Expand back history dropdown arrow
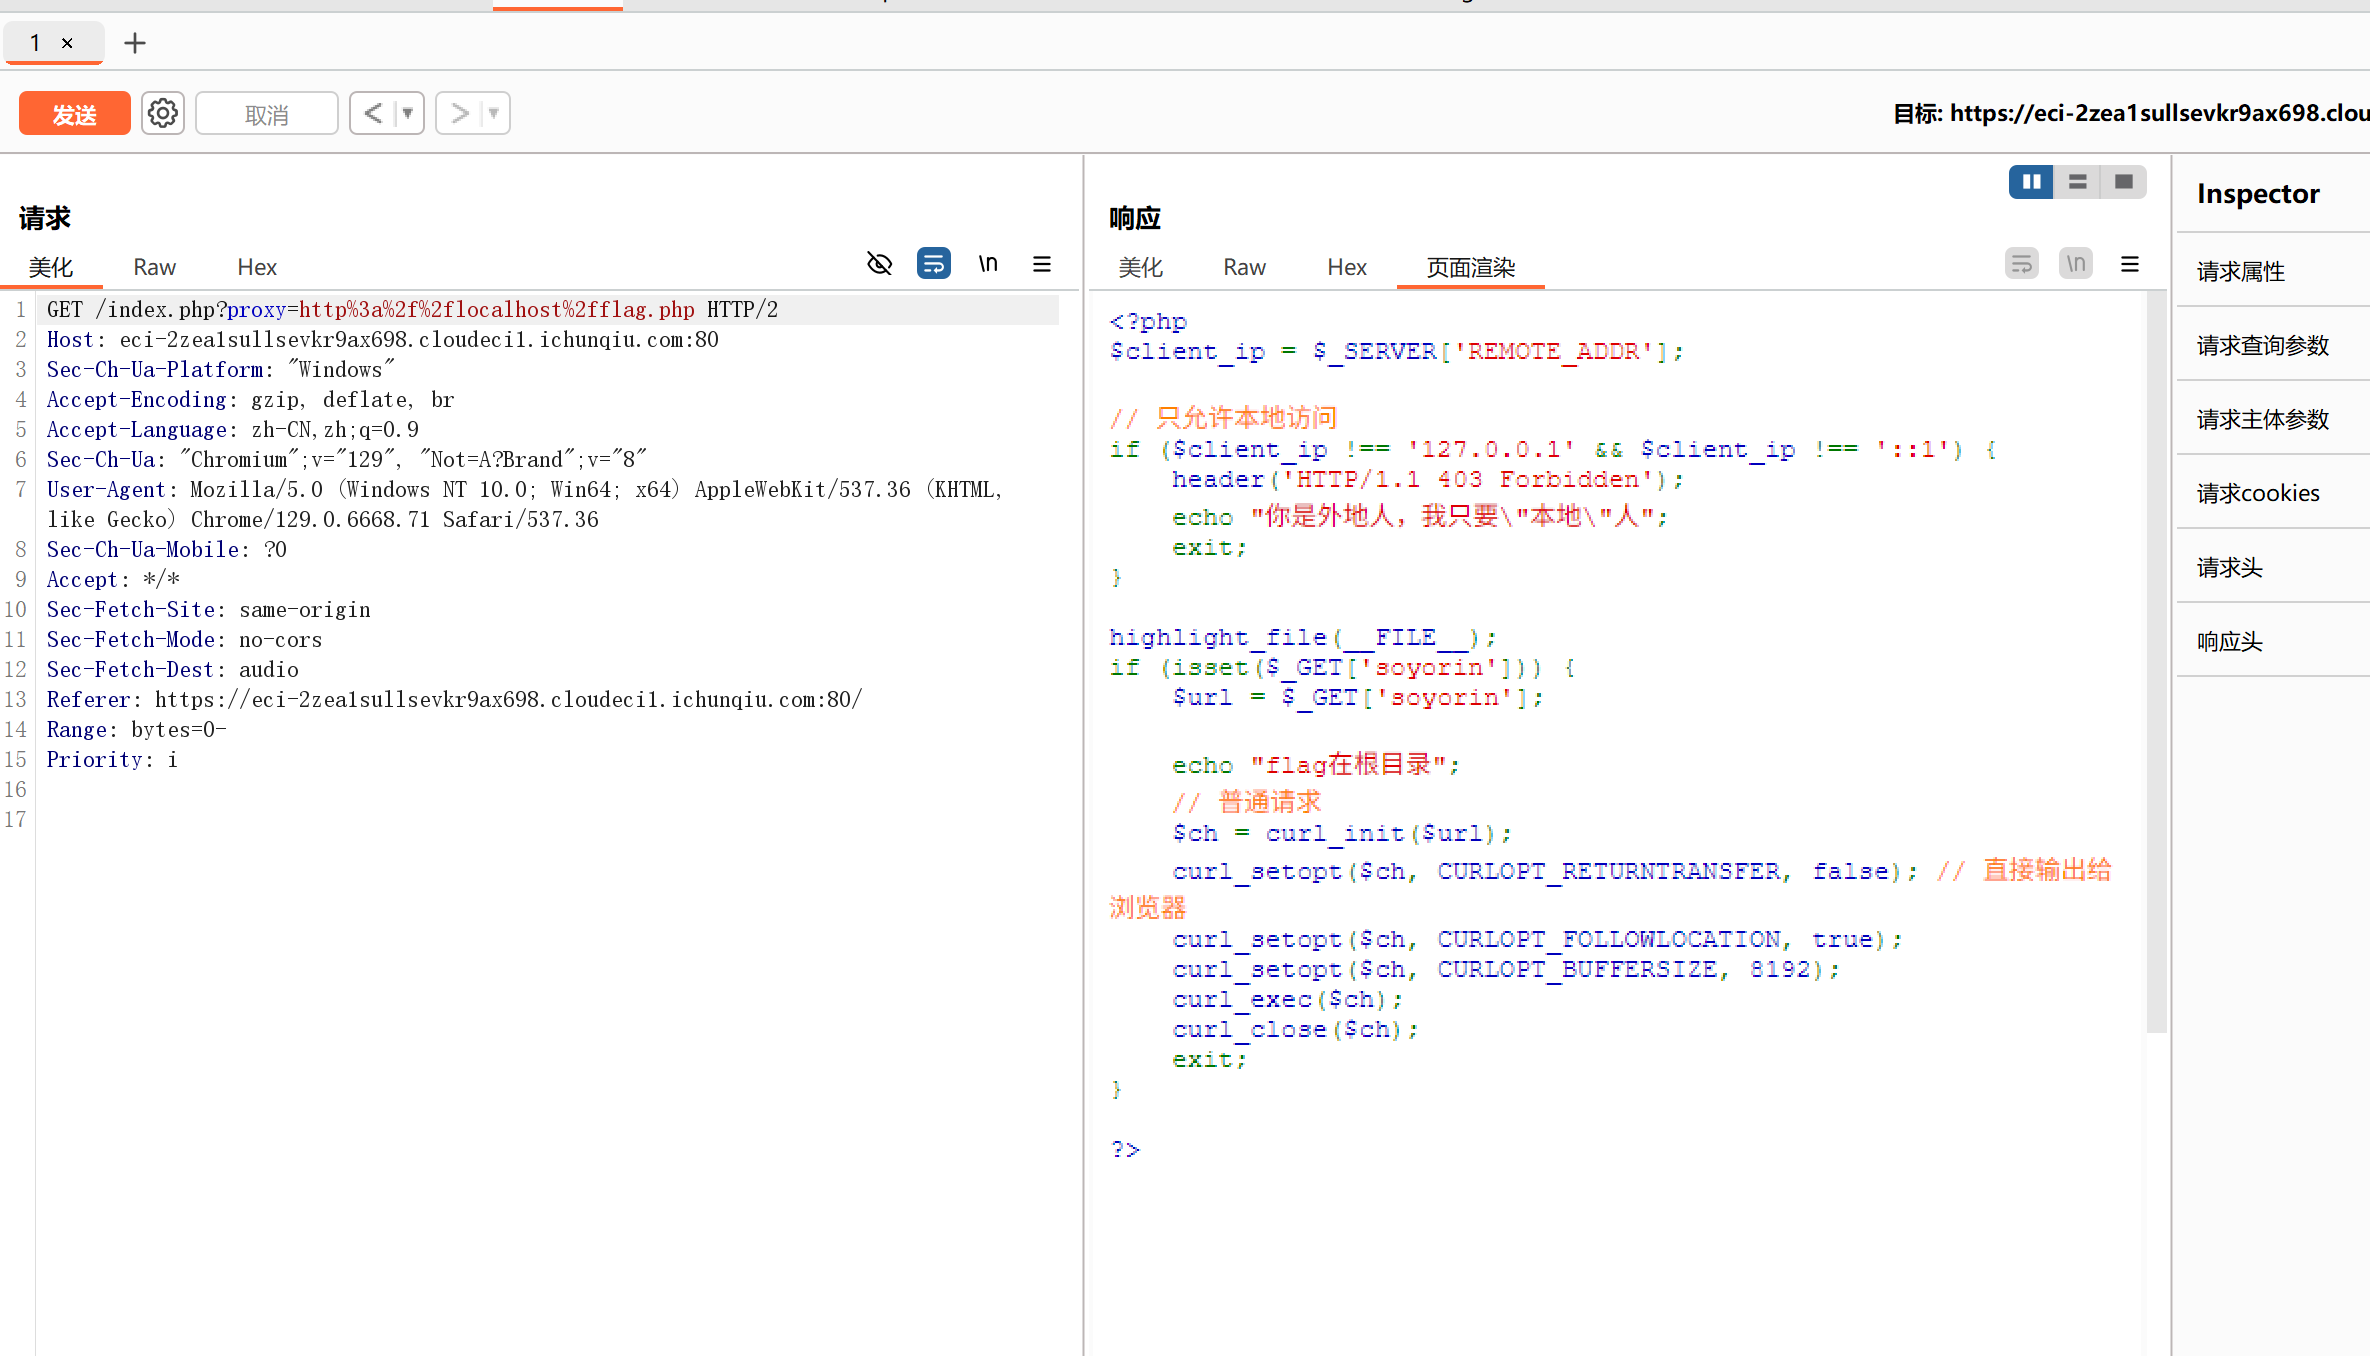Image resolution: width=2370 pixels, height=1356 pixels. pyautogui.click(x=408, y=113)
